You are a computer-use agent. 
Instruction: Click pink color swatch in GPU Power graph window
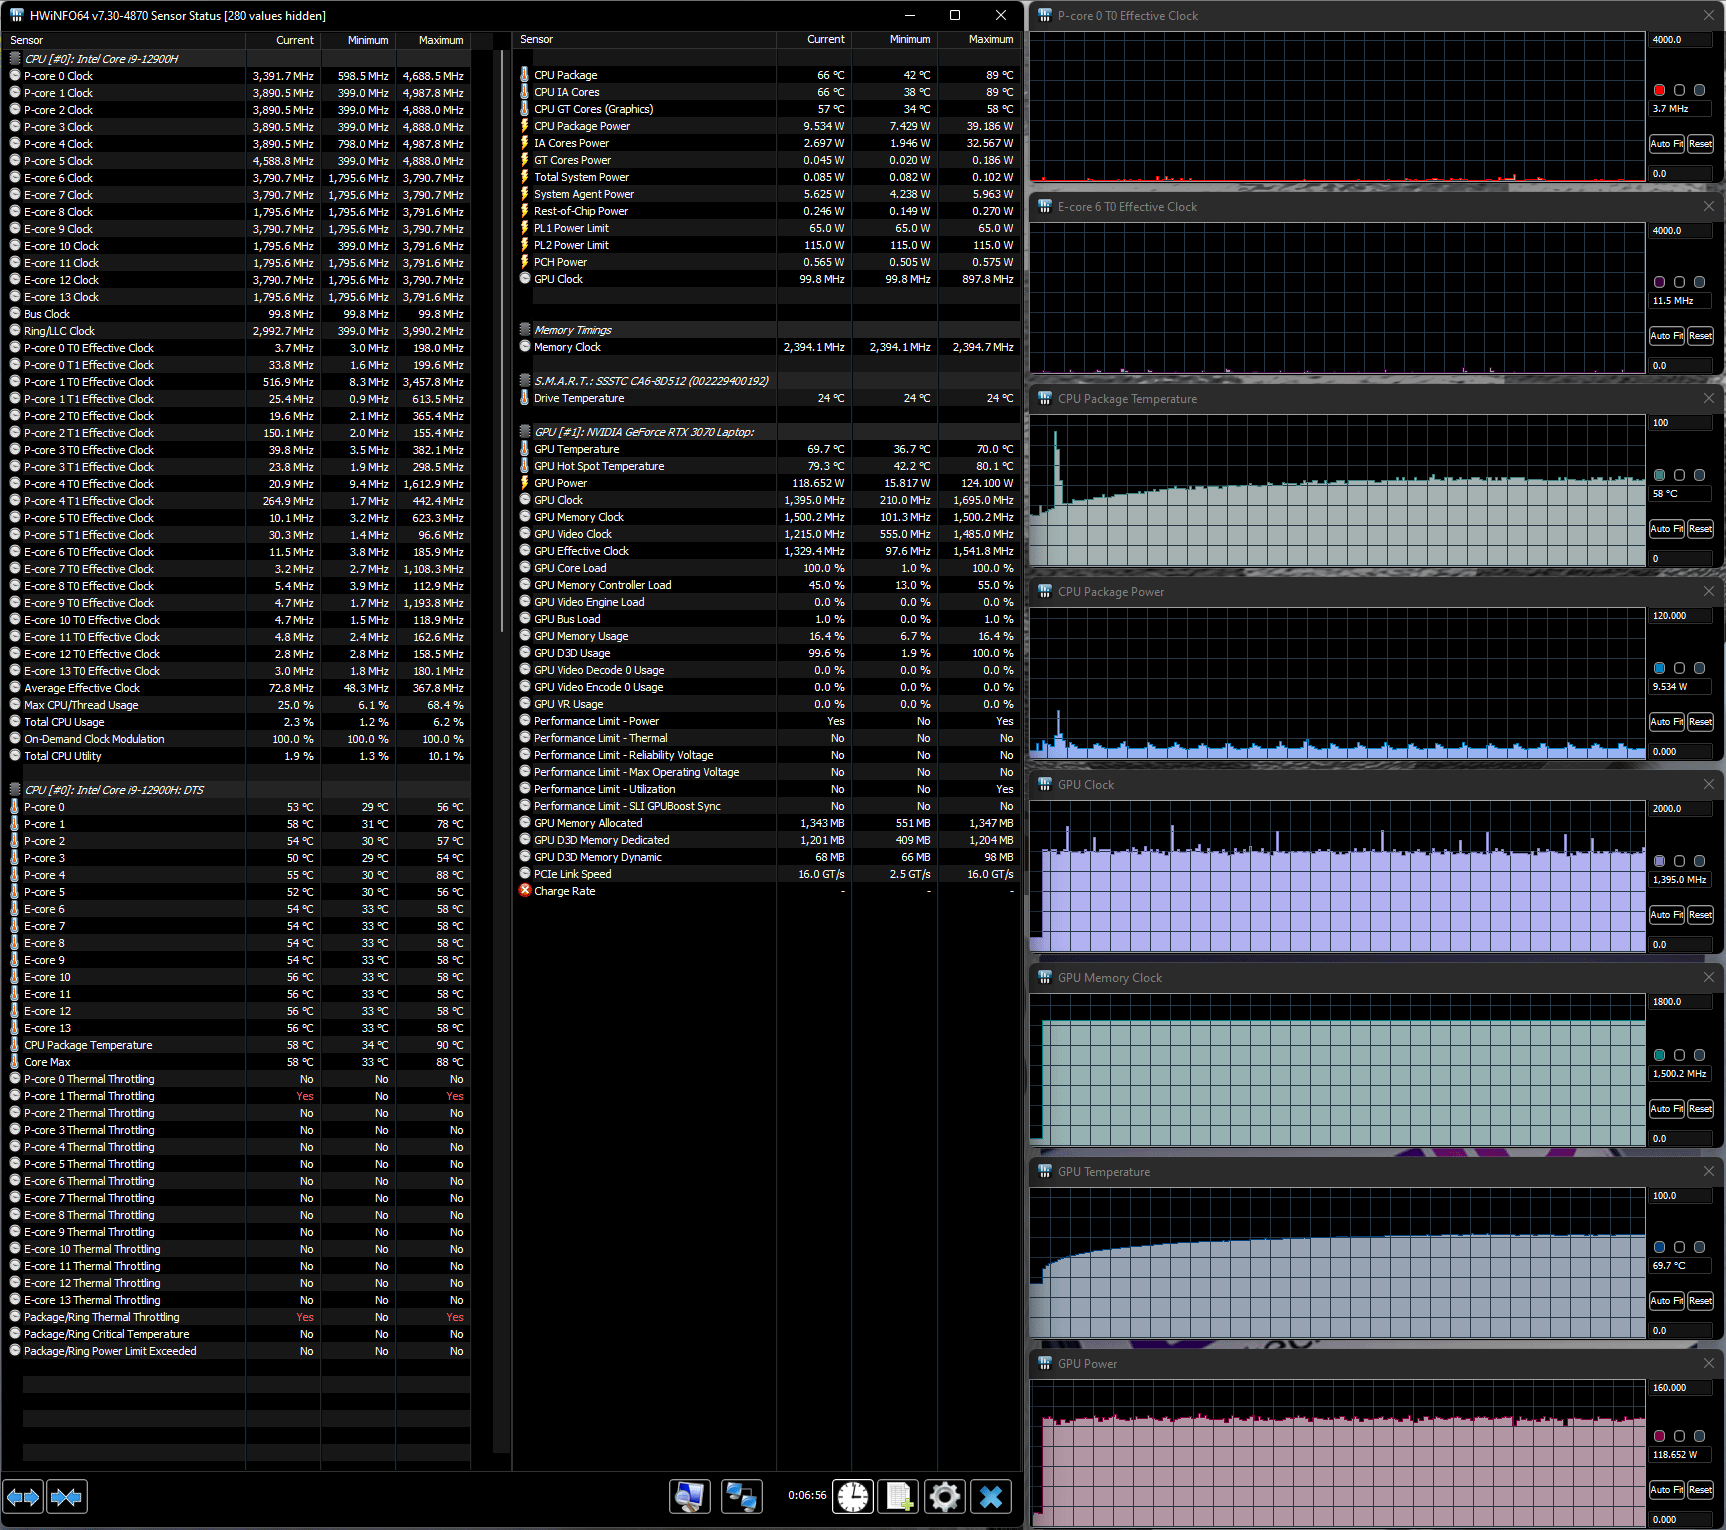(x=1660, y=1436)
